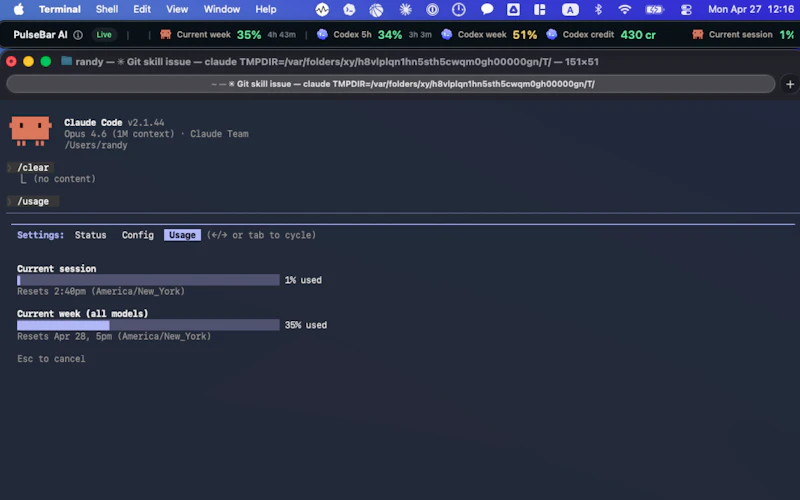This screenshot has height=500, width=800.
Task: Open the window layout menu bar icon
Action: [x=540, y=9]
